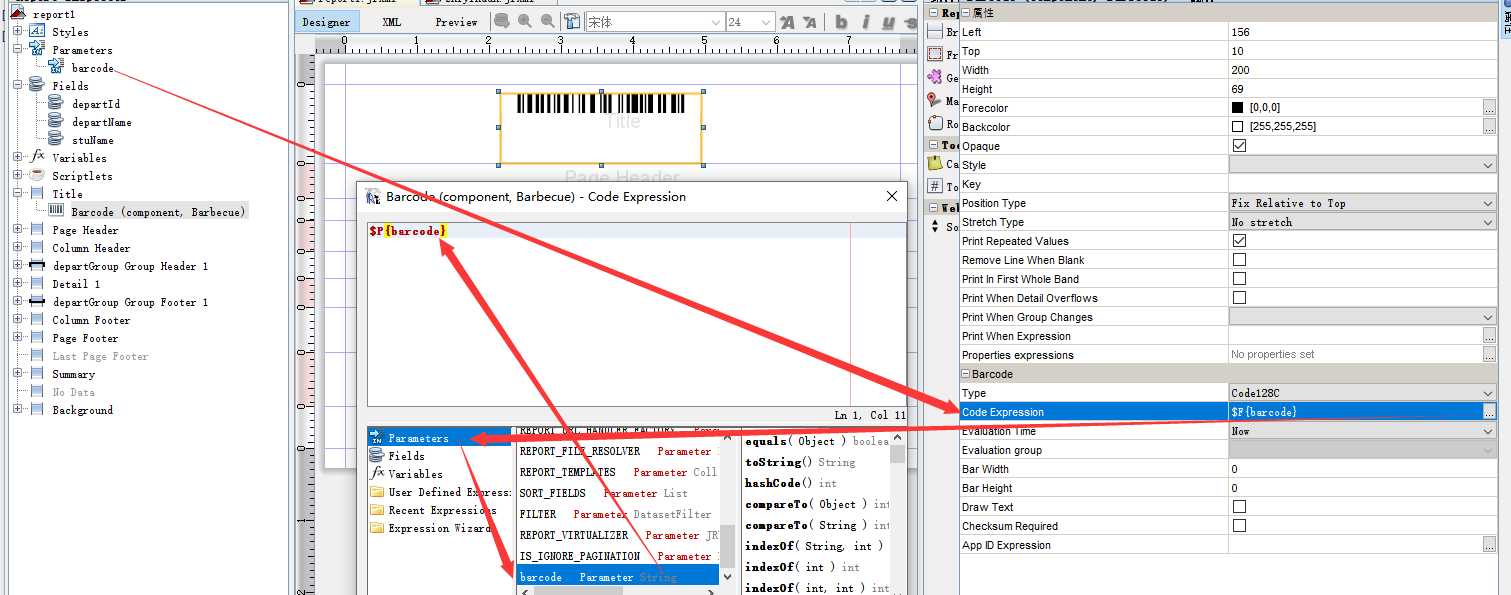1511x595 pixels.
Task: Open the font family dropdown
Action: pyautogui.click(x=715, y=22)
